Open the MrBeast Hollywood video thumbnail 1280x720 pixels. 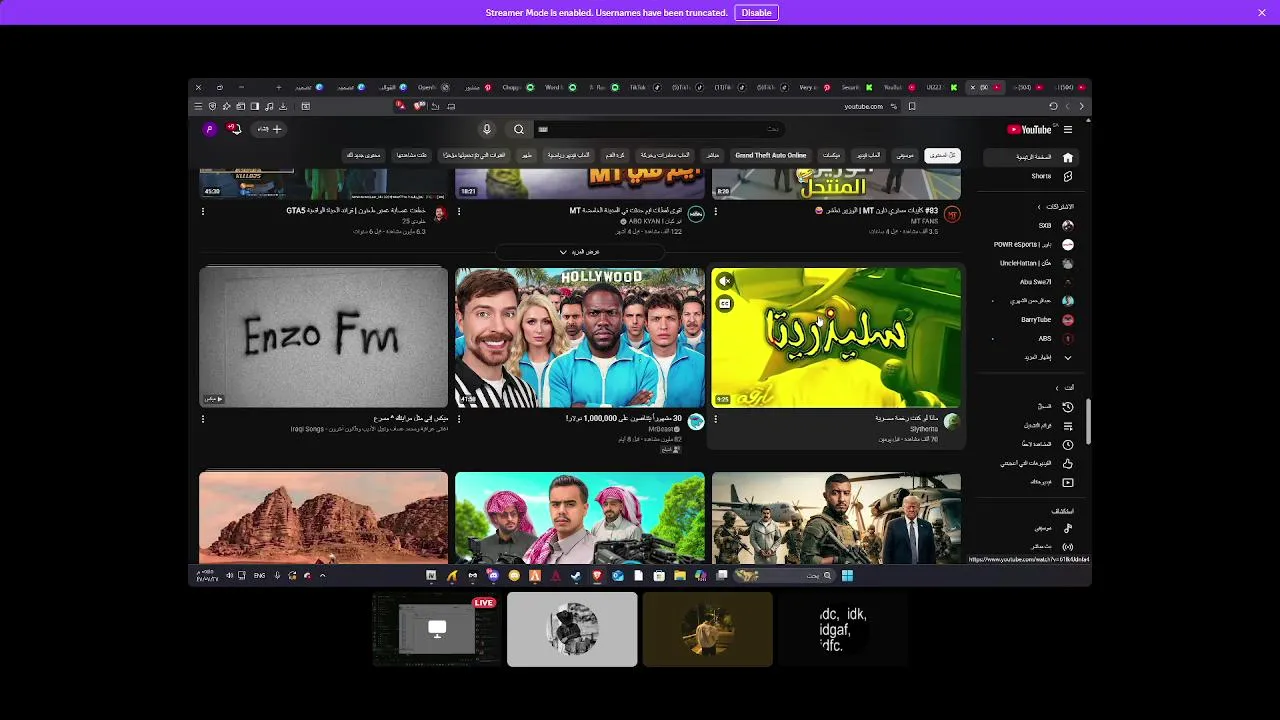pos(580,337)
